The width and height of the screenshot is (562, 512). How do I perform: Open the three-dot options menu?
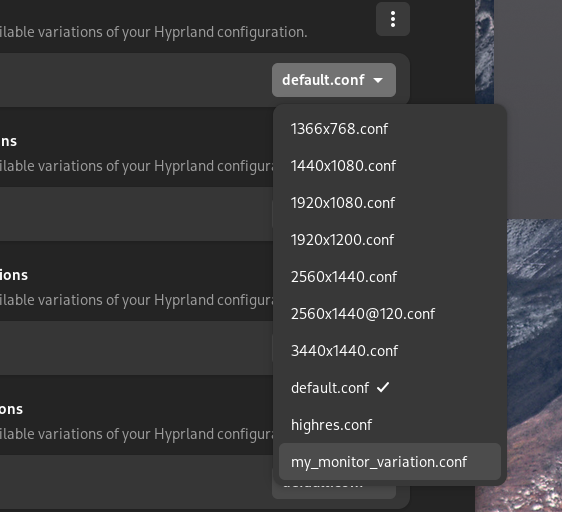click(x=393, y=19)
